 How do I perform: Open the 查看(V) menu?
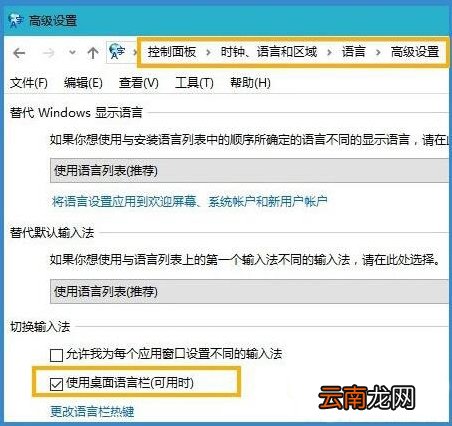point(139,83)
